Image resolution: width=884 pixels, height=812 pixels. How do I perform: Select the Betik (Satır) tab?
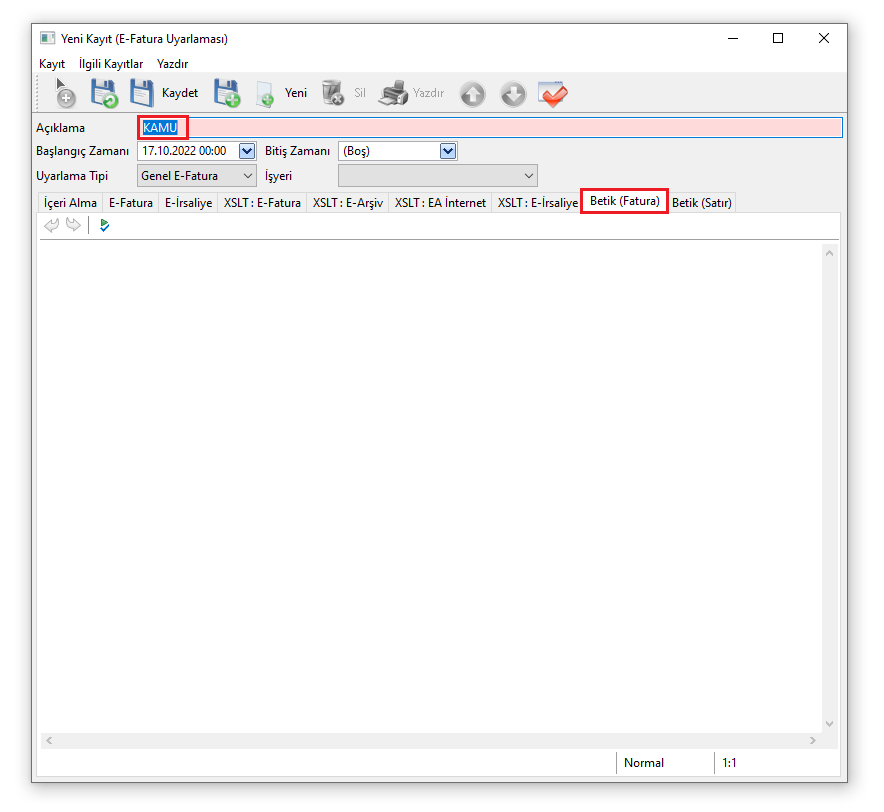[702, 203]
